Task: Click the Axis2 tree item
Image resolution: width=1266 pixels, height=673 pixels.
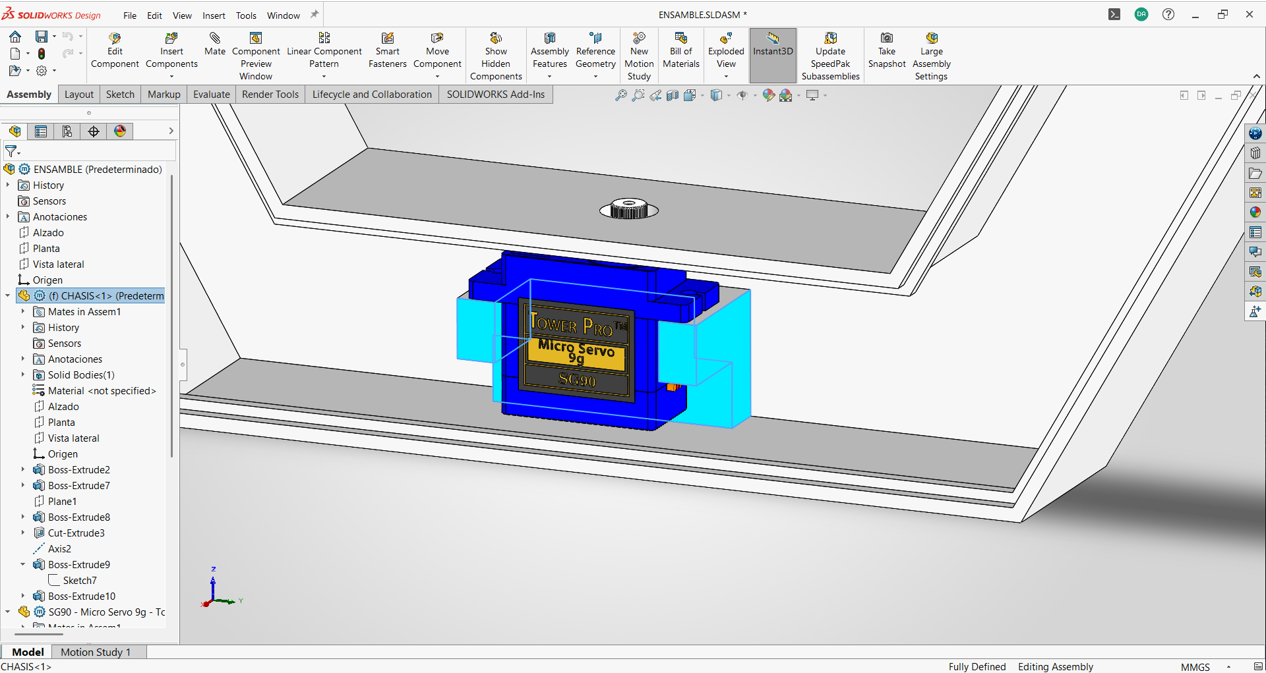Action: tap(60, 549)
